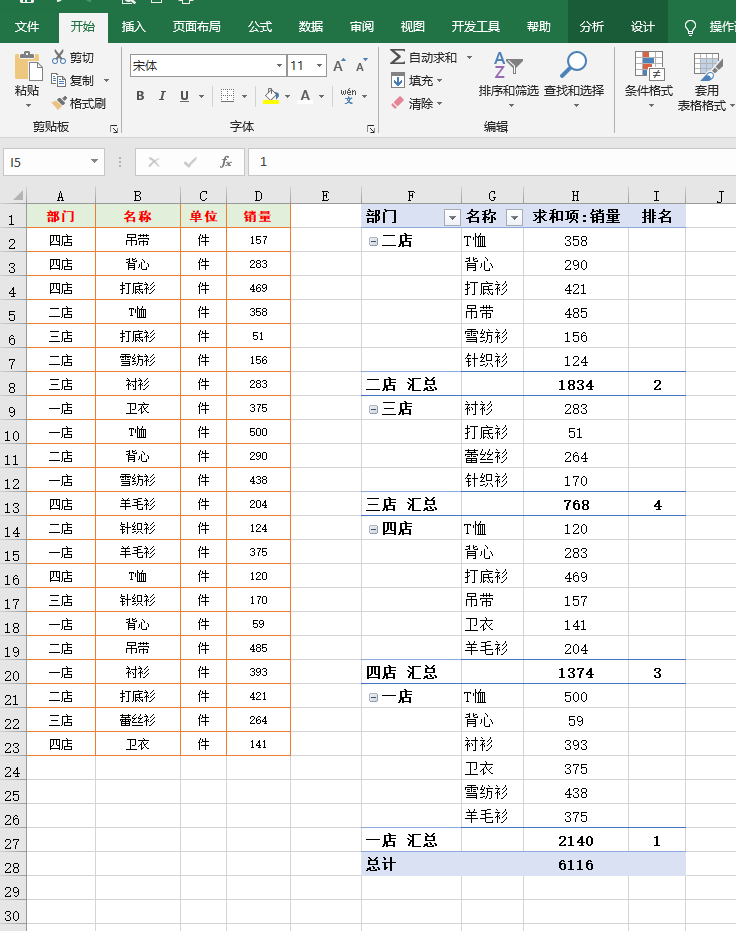Apply the font color A button

click(305, 96)
